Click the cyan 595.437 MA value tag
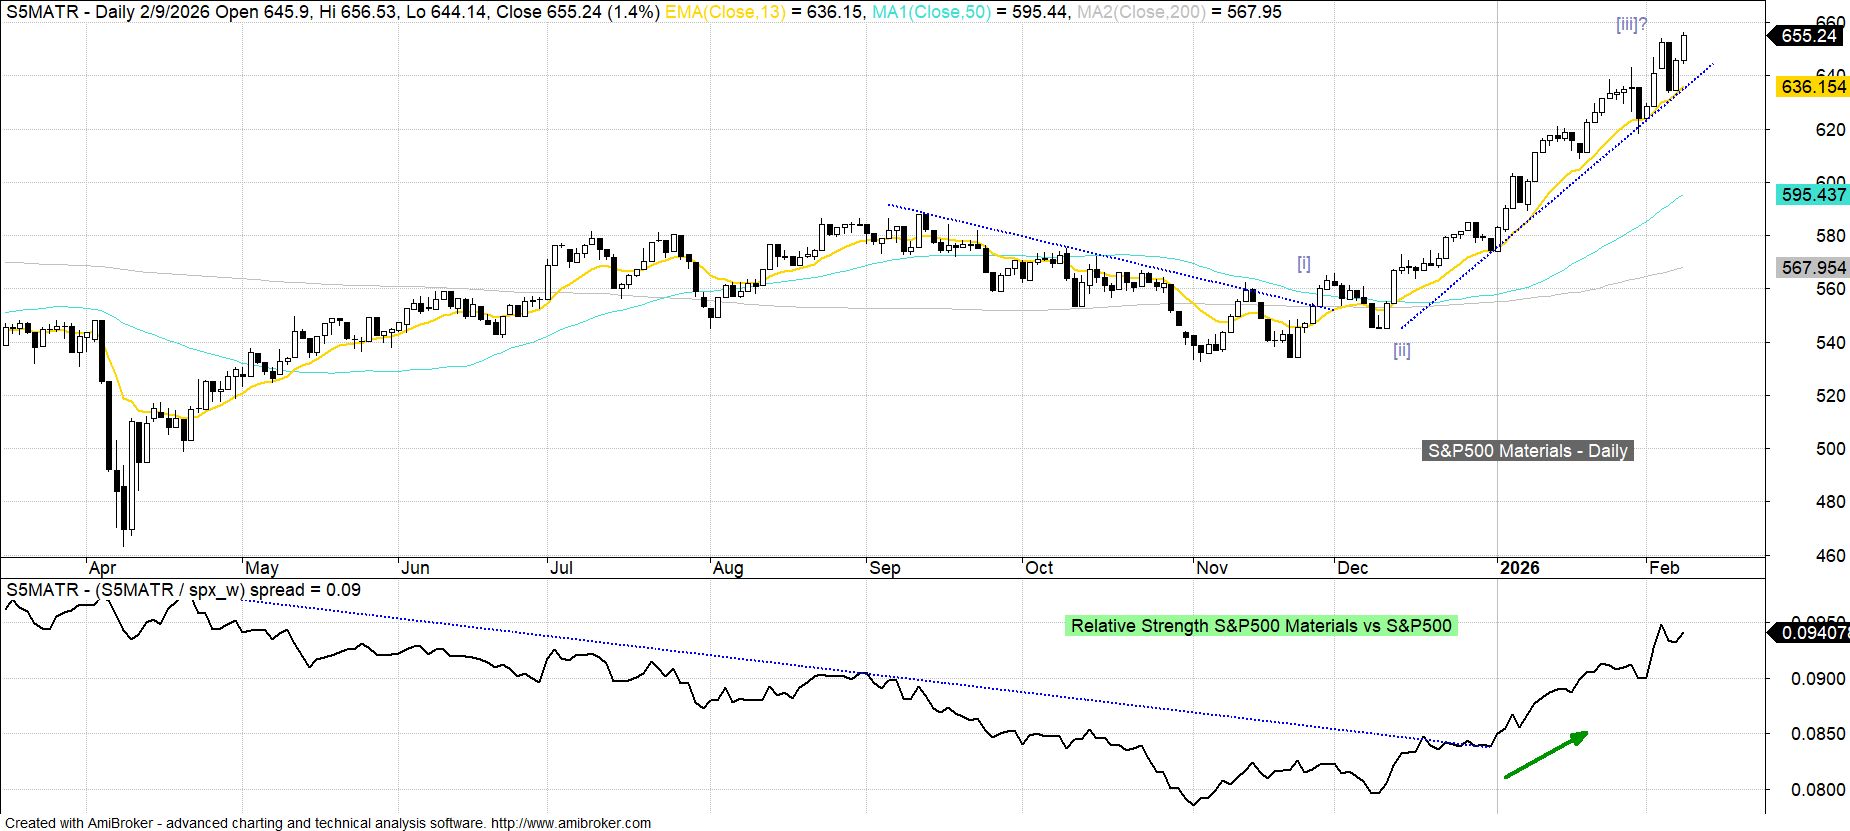 click(1812, 195)
